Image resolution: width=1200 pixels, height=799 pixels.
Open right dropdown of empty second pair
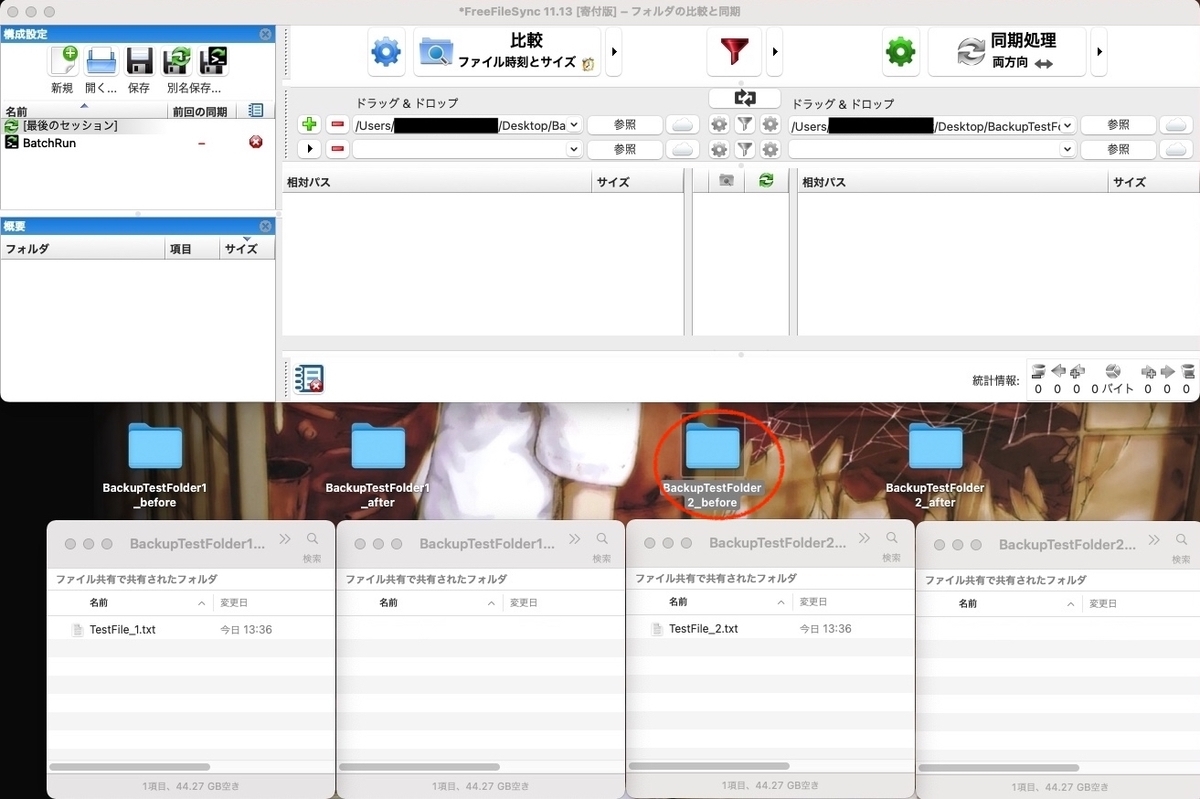click(x=1068, y=149)
